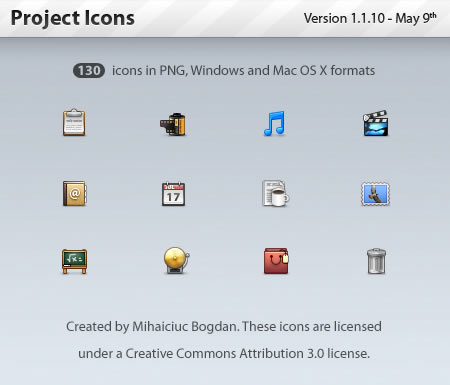Screen dimensions: 450x385
Task: Click the 'Created by Mihaiciuc Bogdan' line
Action: (x=224, y=327)
